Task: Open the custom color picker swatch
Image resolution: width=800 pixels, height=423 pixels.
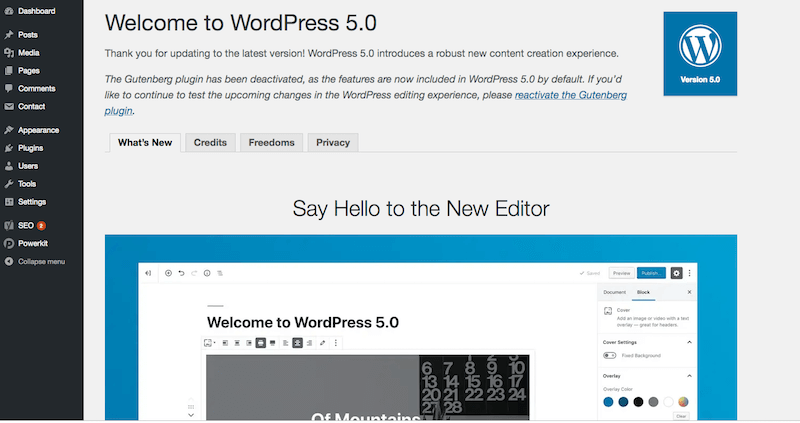Action: coord(683,402)
